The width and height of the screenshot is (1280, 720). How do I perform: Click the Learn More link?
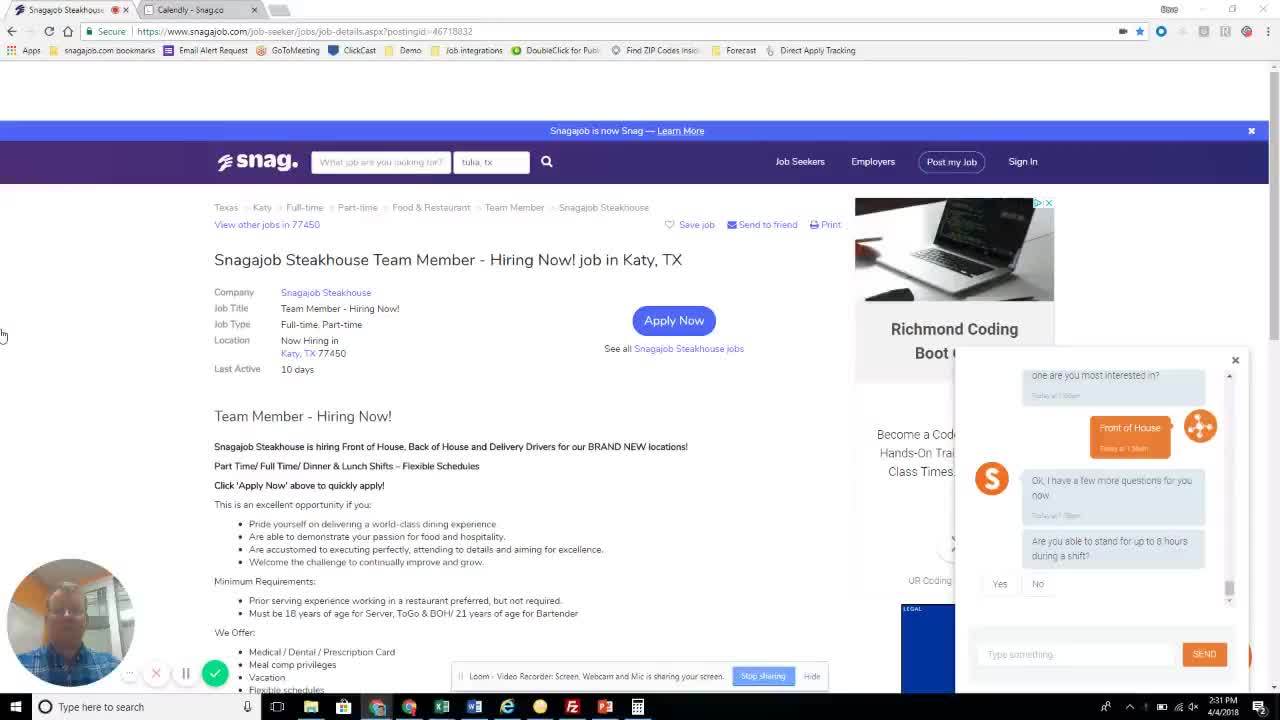(681, 131)
